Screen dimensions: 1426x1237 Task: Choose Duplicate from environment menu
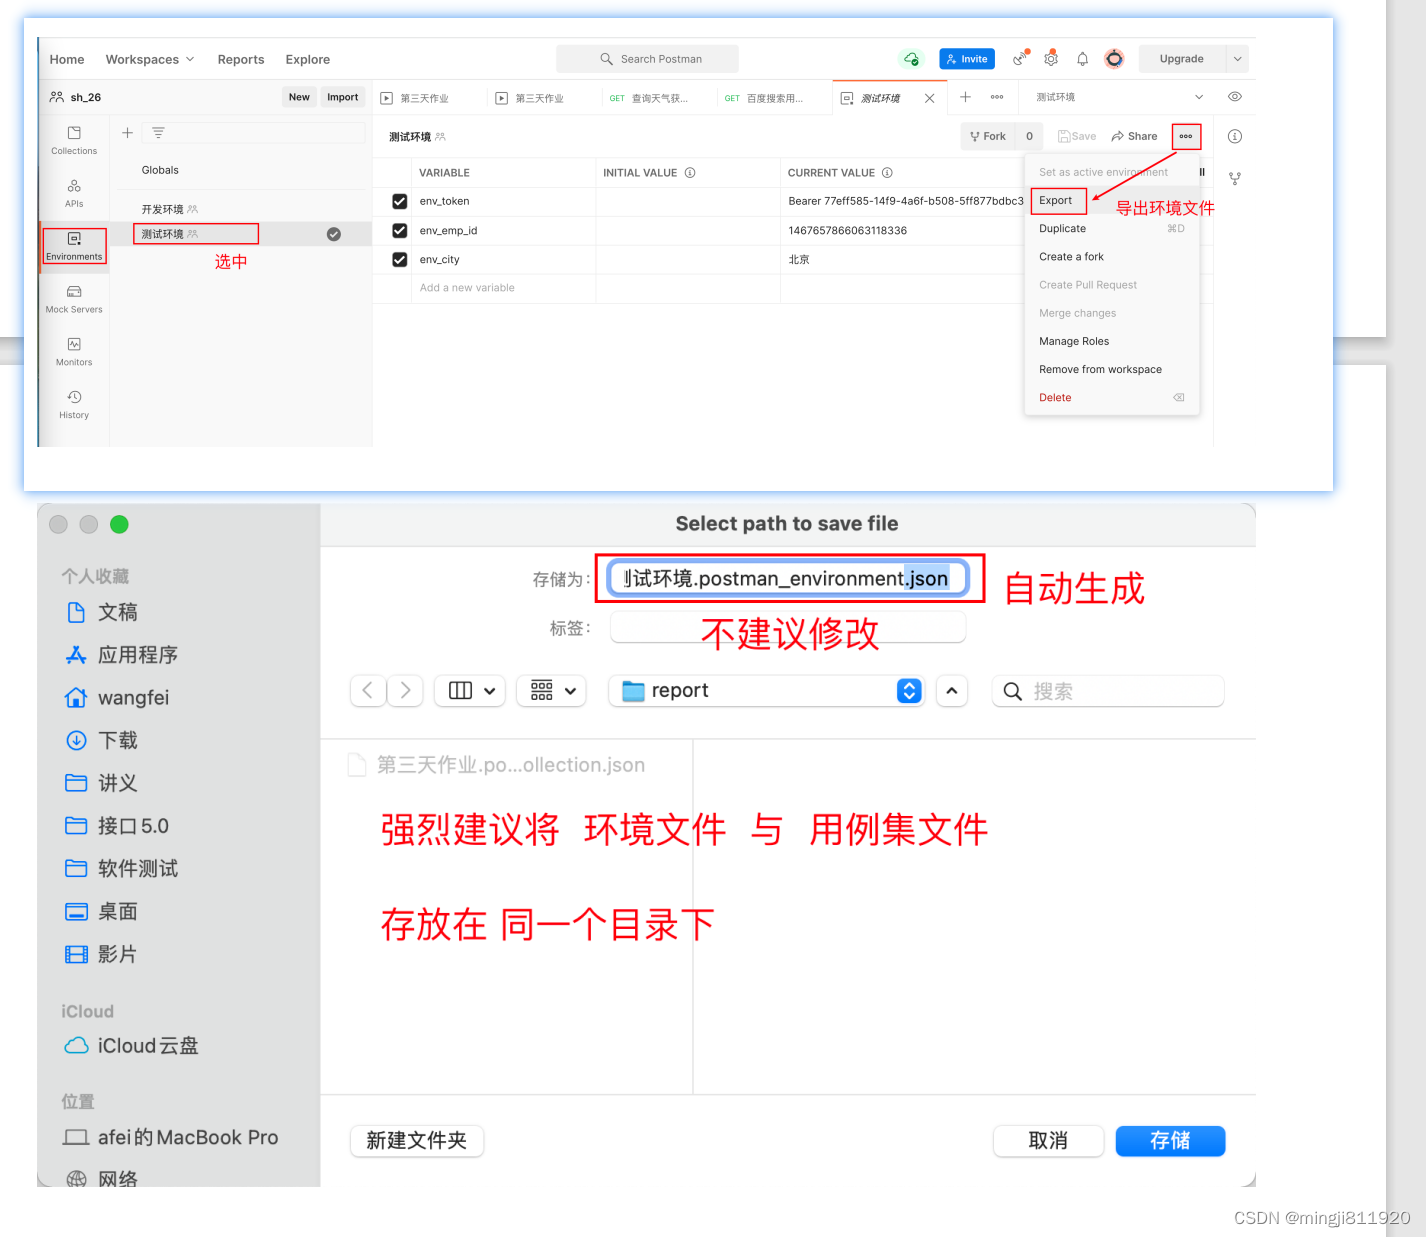(1111, 229)
